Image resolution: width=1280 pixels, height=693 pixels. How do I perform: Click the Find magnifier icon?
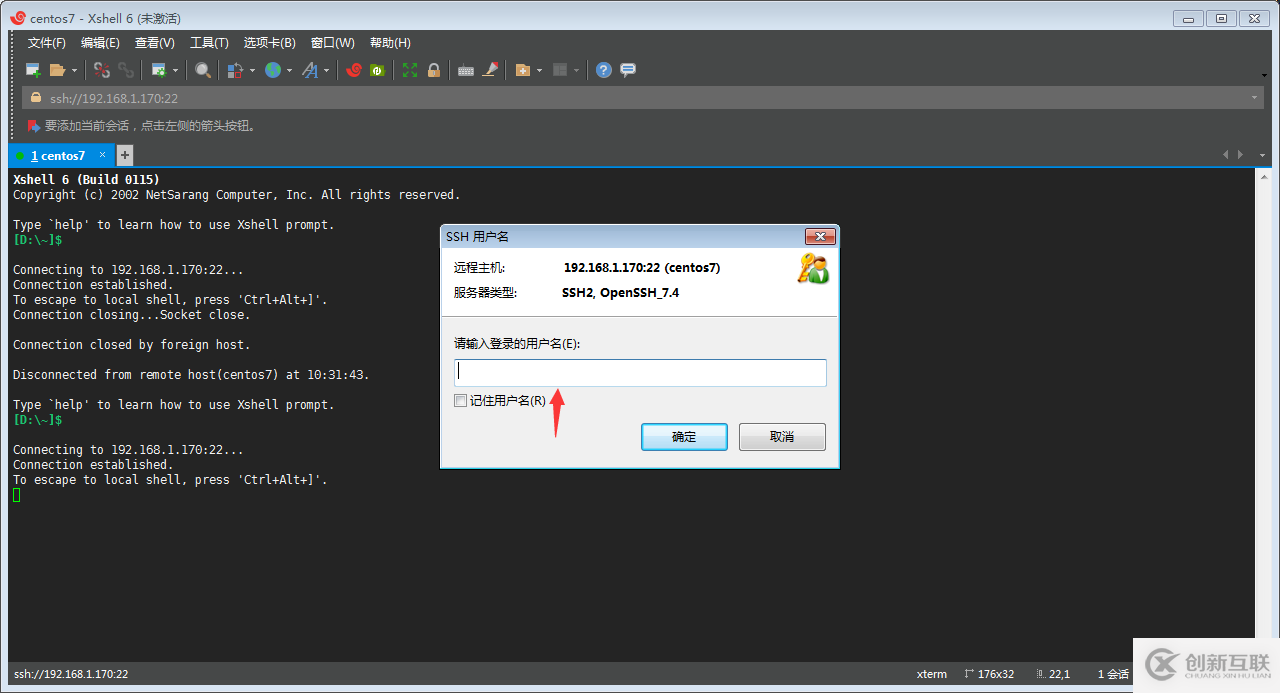click(x=203, y=70)
